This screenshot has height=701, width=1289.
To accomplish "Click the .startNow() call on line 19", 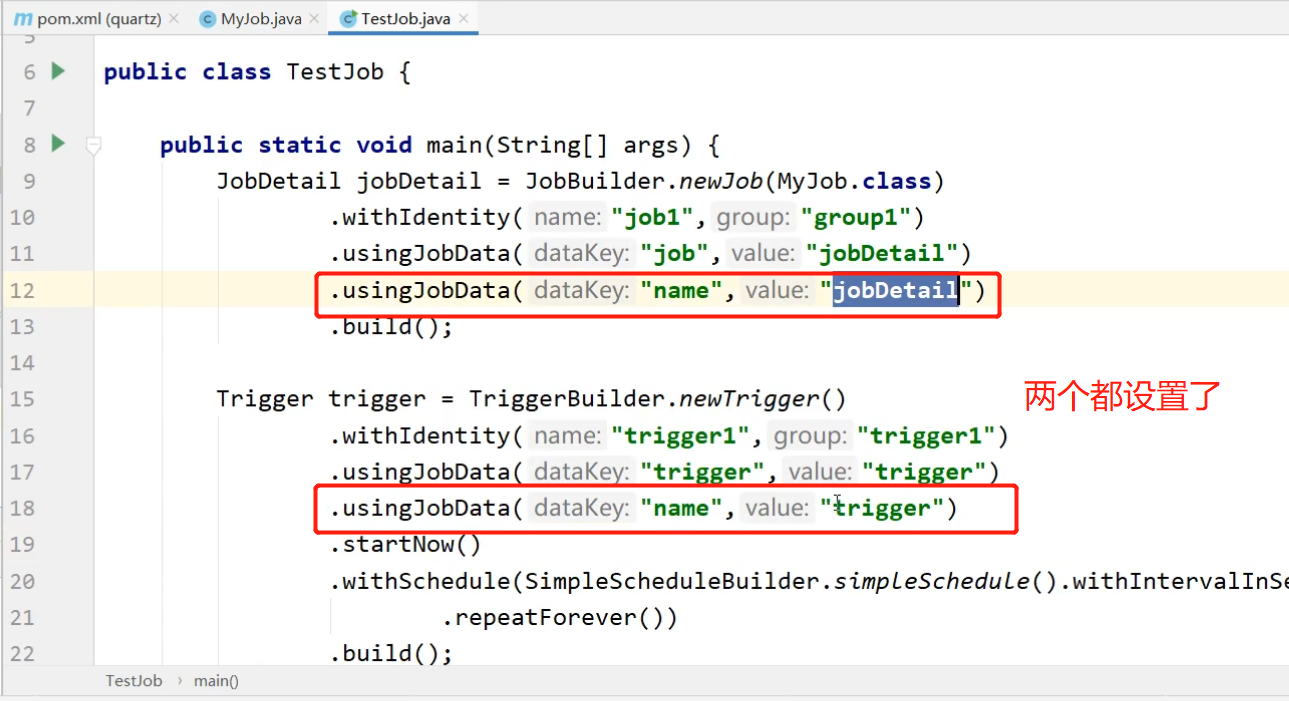I will [406, 544].
